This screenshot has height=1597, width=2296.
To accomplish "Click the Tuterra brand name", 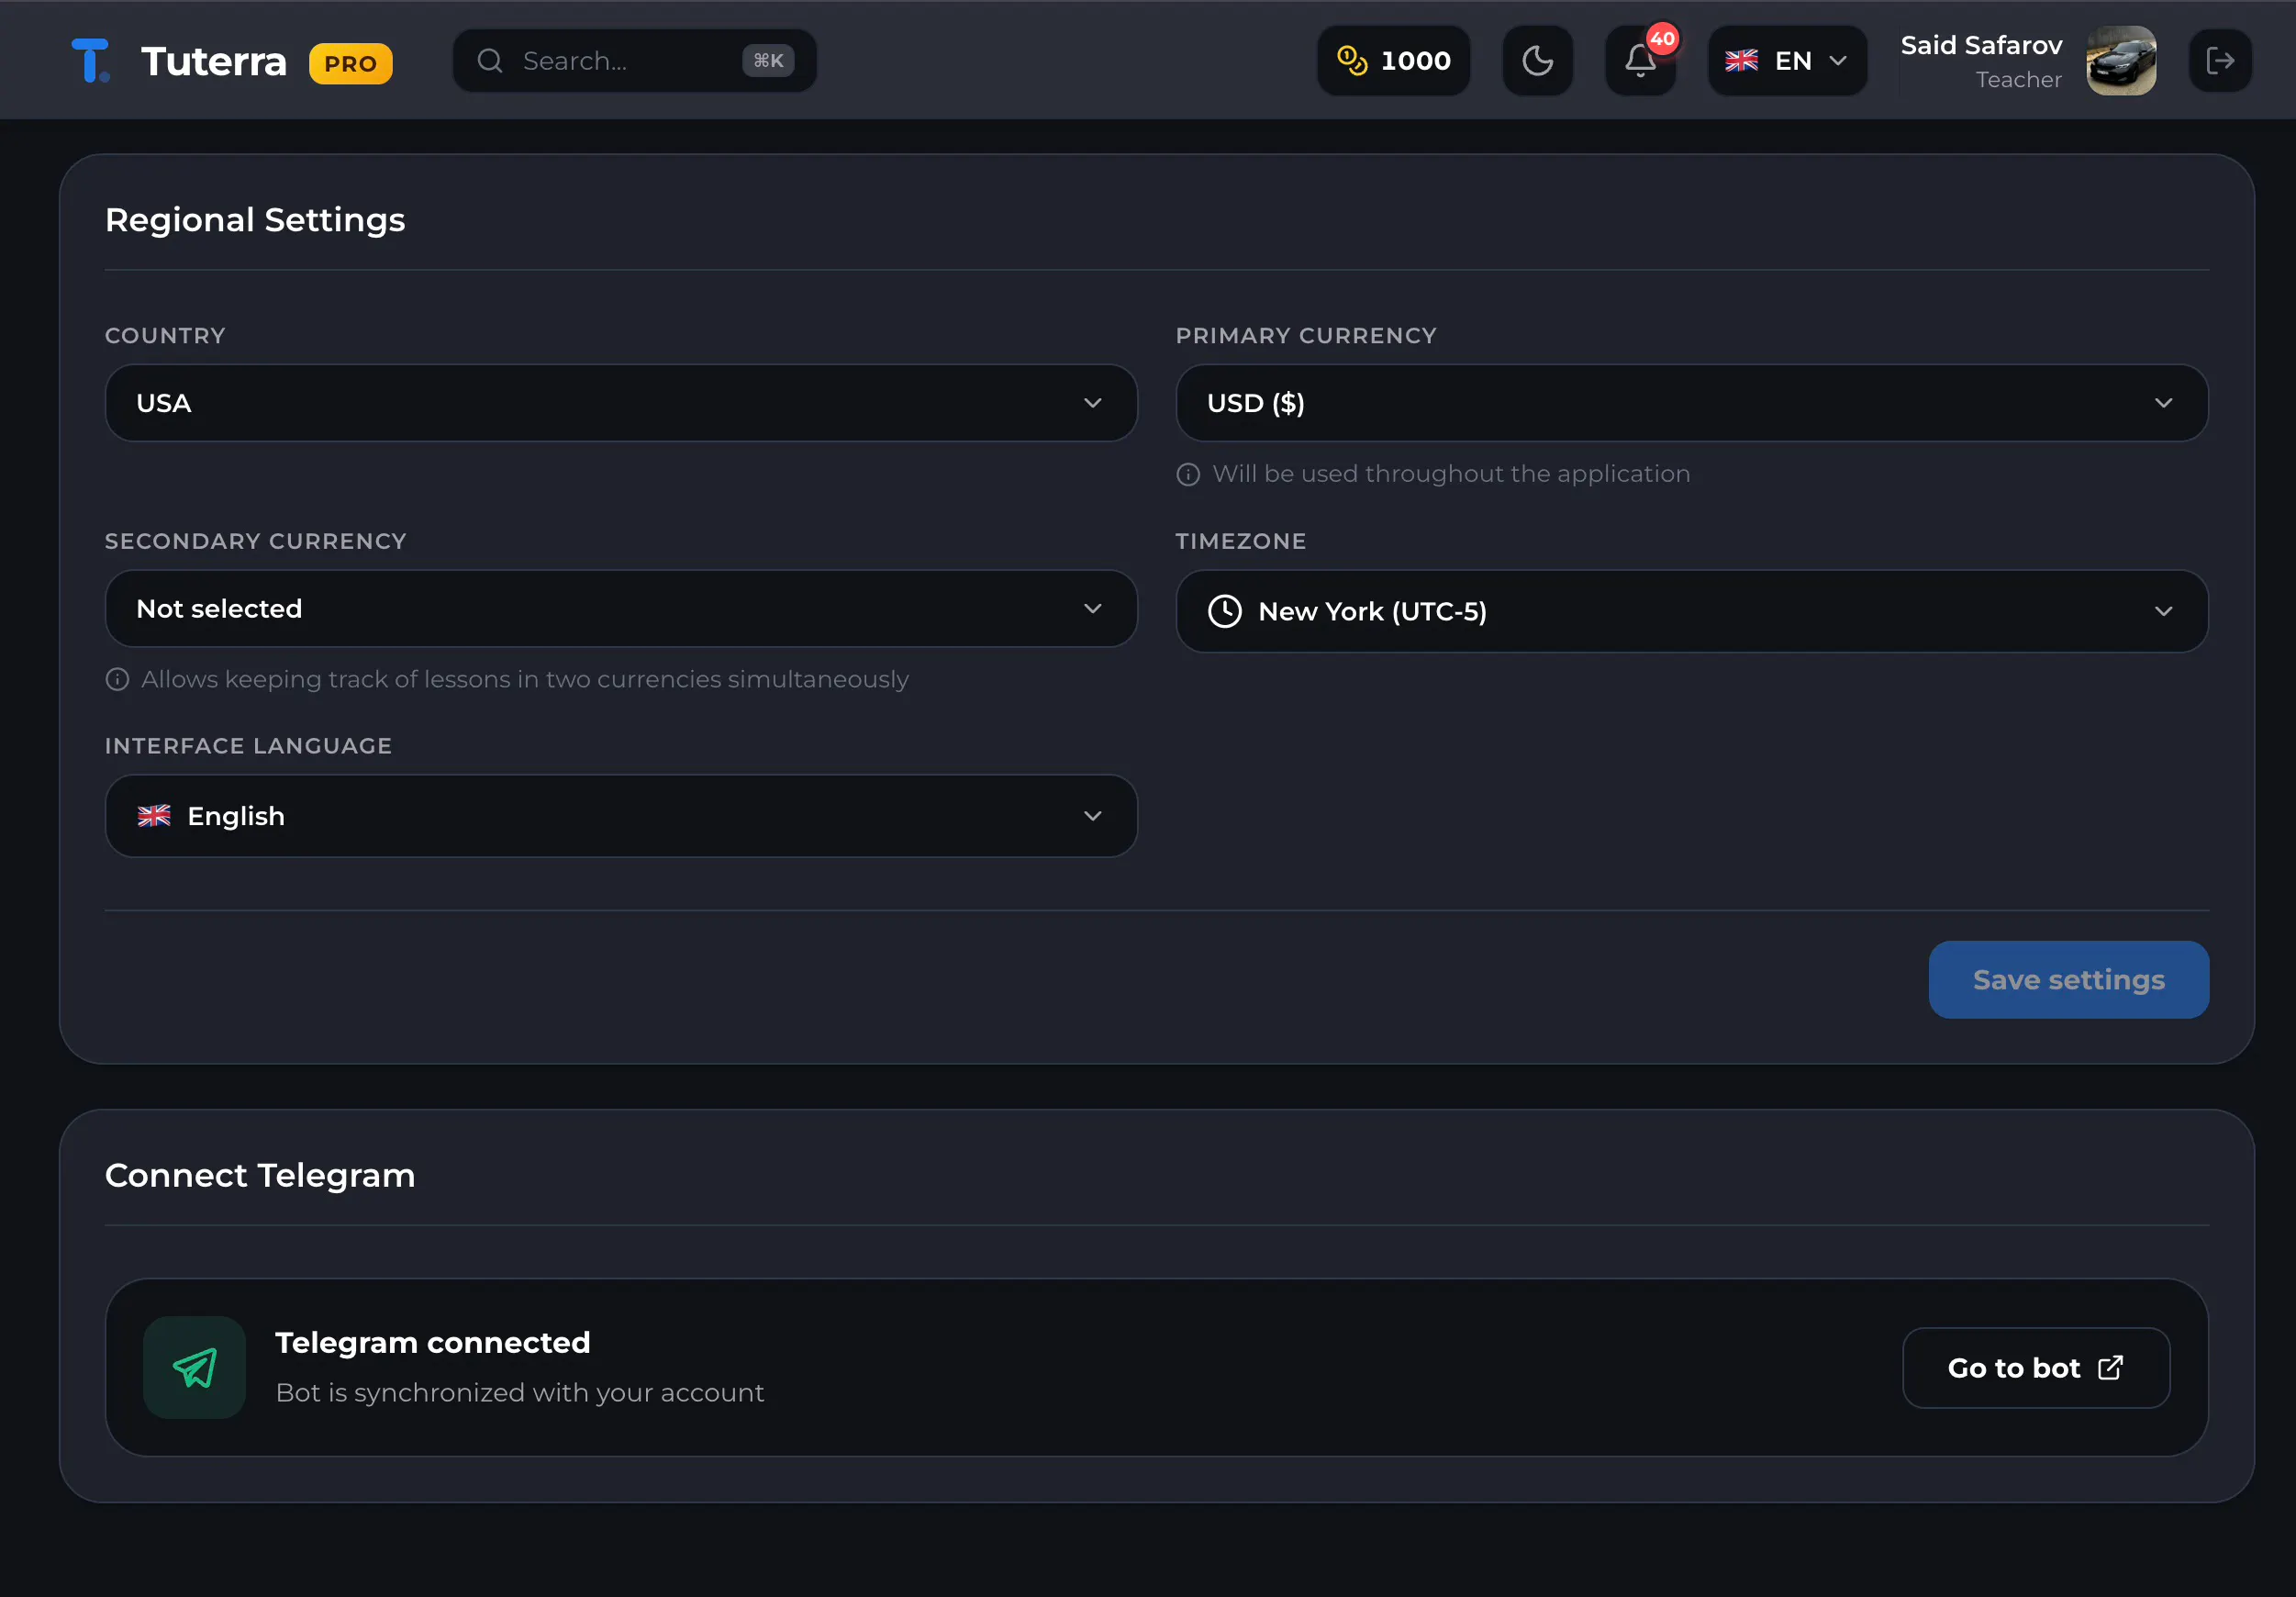I will (x=214, y=62).
